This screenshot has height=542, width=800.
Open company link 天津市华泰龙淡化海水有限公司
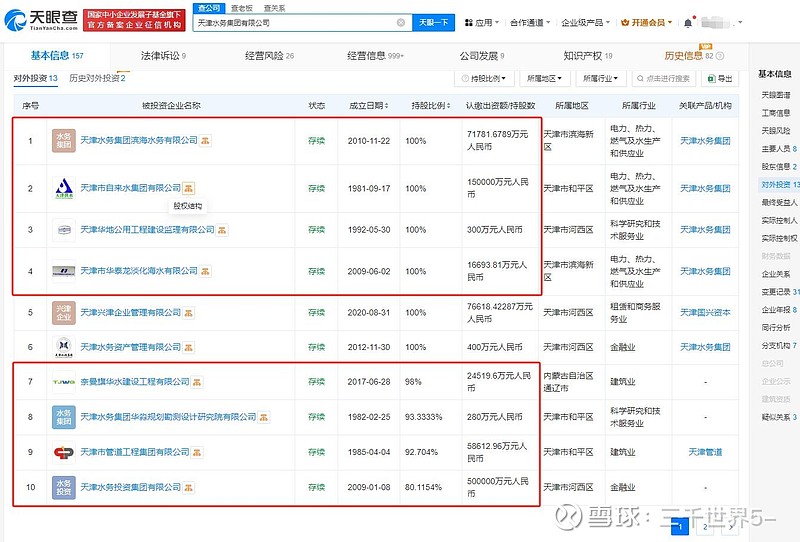[139, 271]
